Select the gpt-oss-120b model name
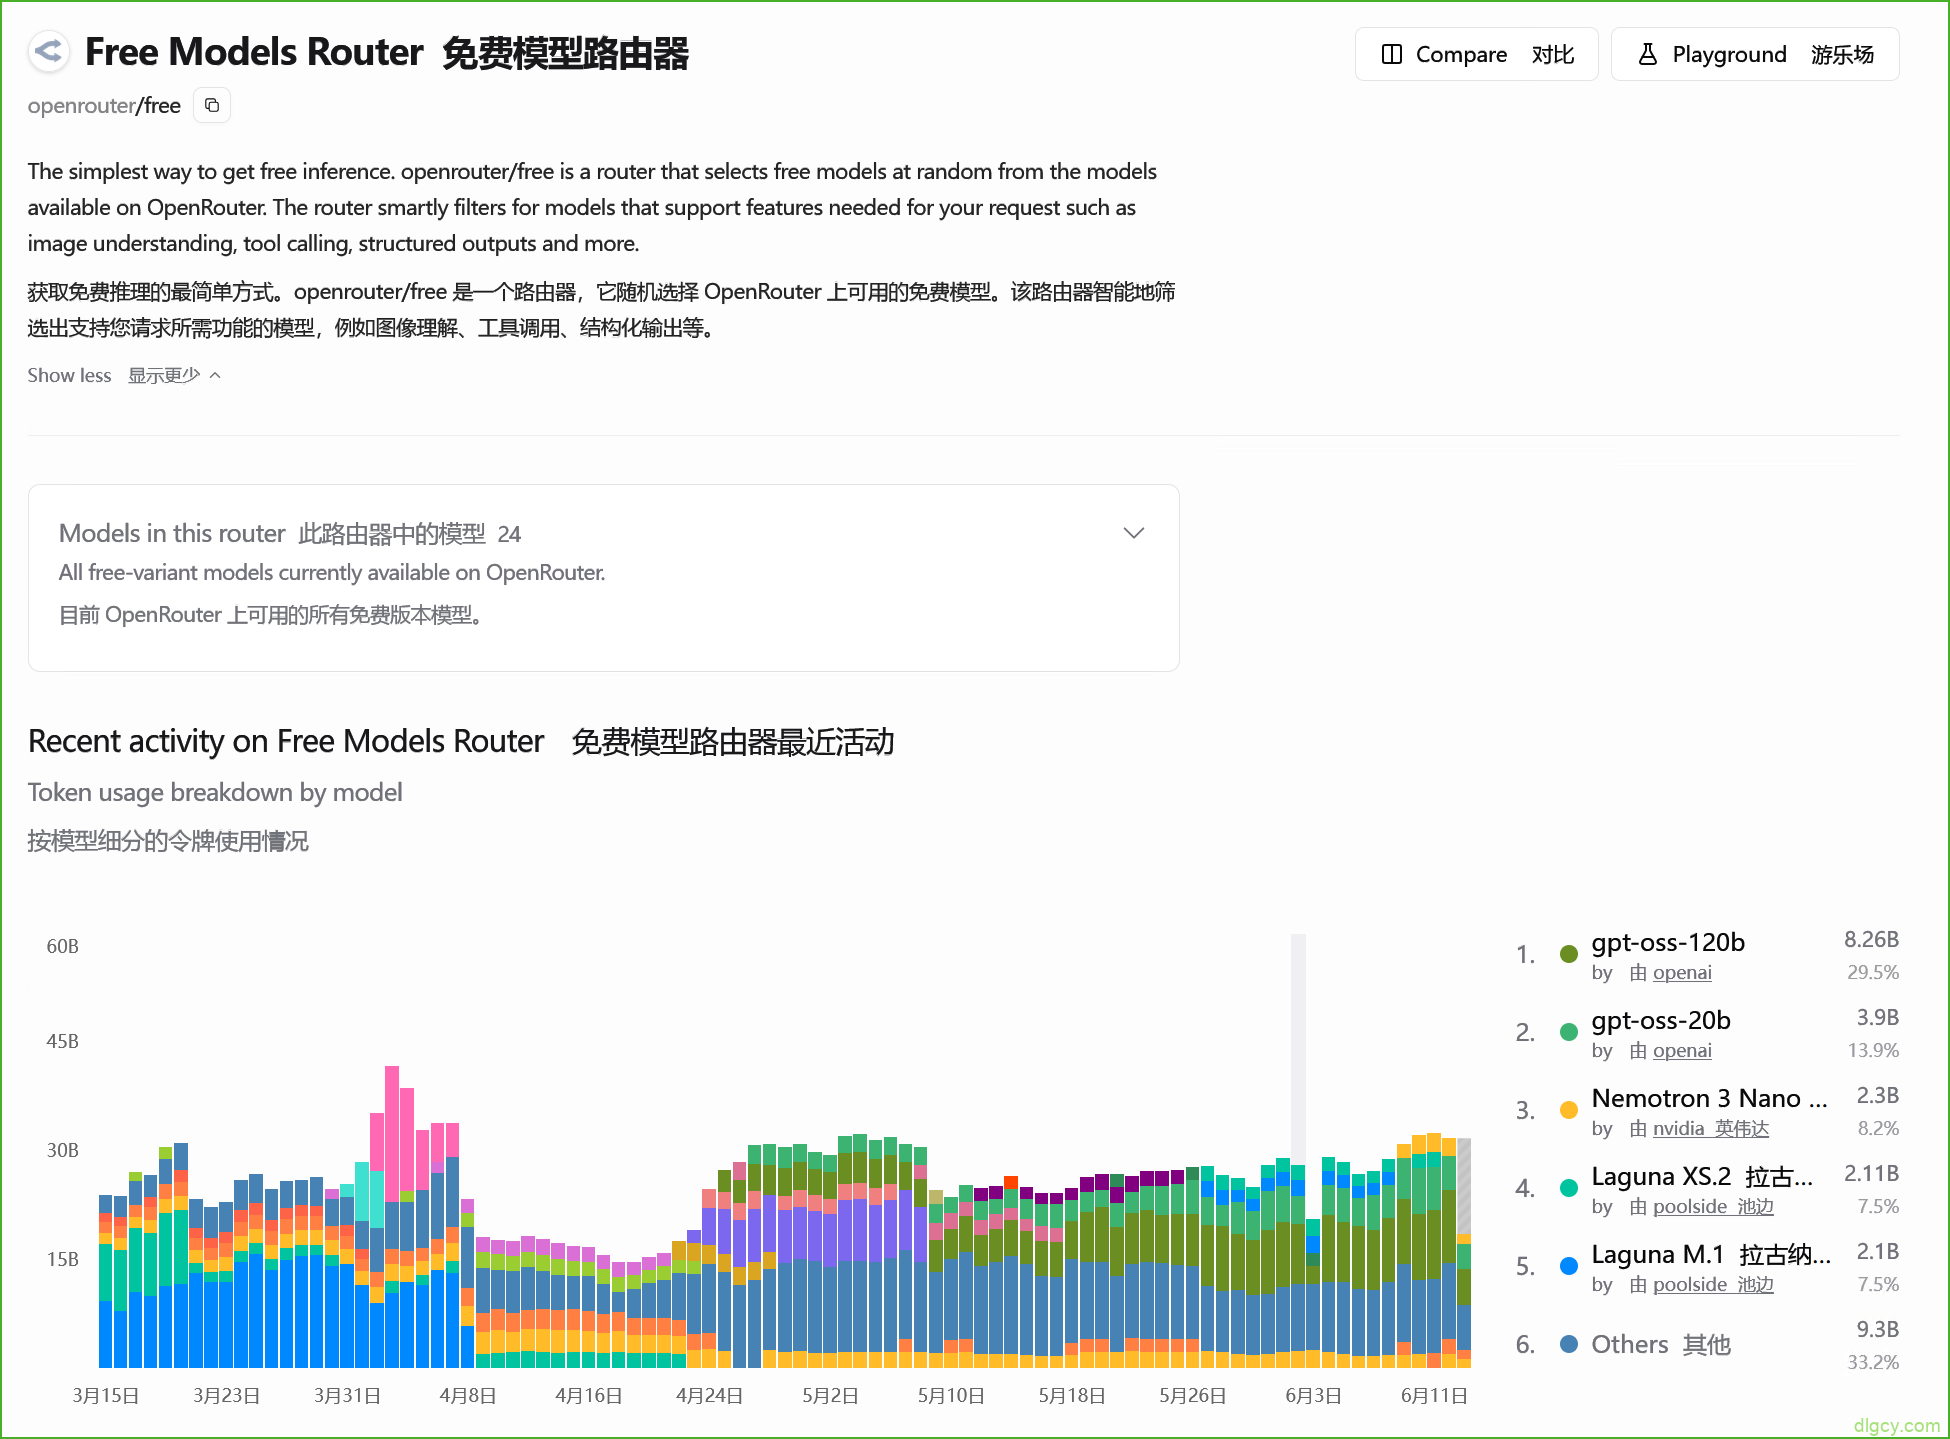1950x1439 pixels. coord(1668,942)
